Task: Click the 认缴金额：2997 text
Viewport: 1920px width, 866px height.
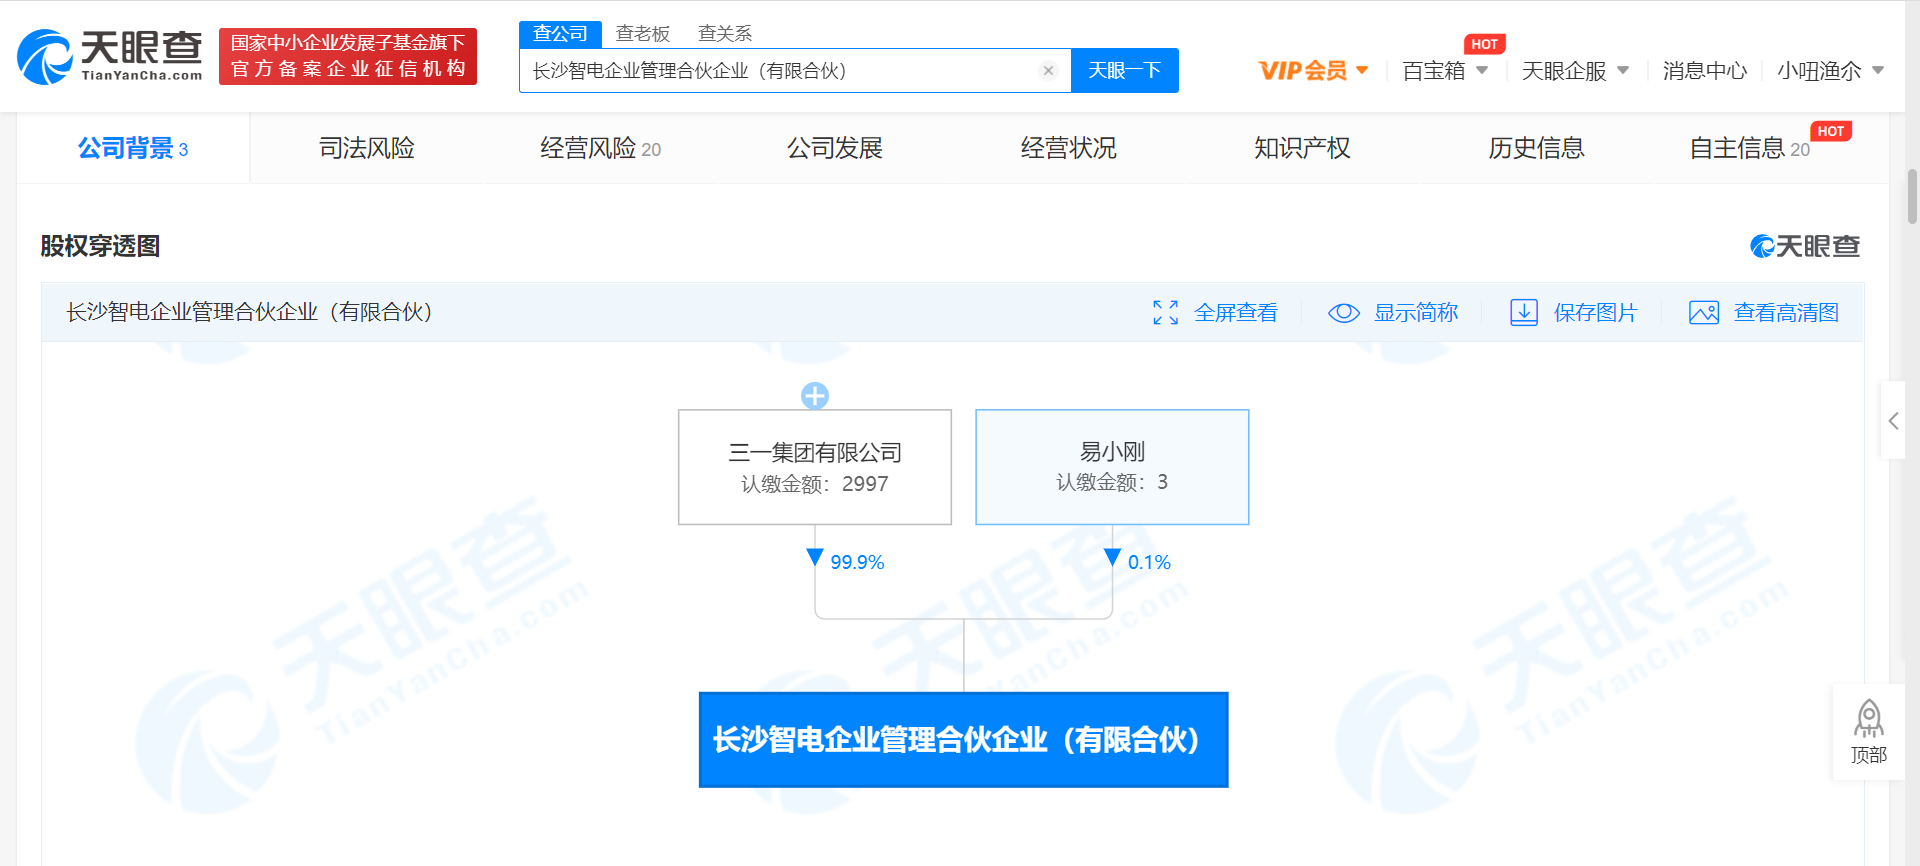Action: (815, 484)
